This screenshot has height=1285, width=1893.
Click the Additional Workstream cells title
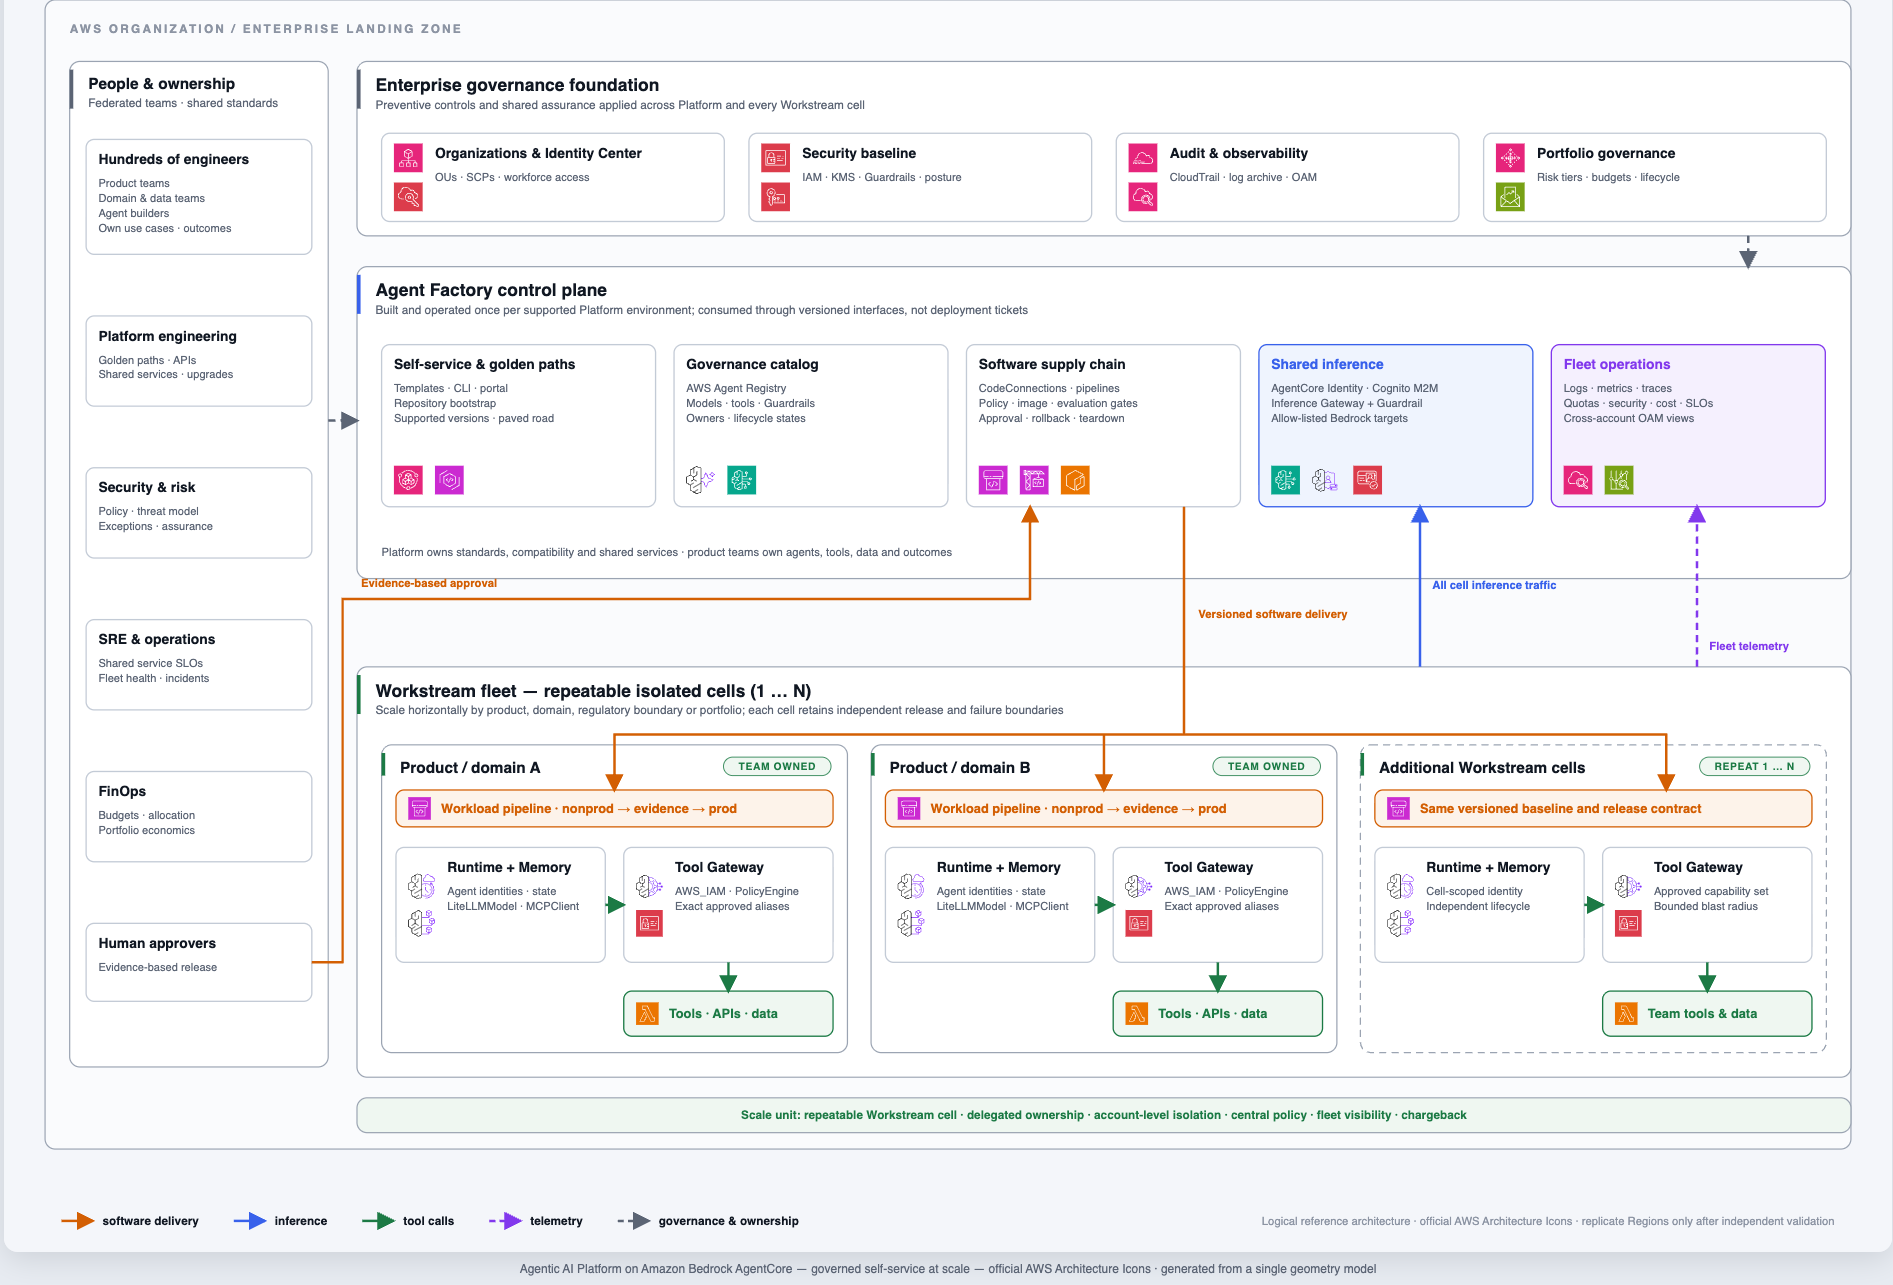[x=1482, y=768]
